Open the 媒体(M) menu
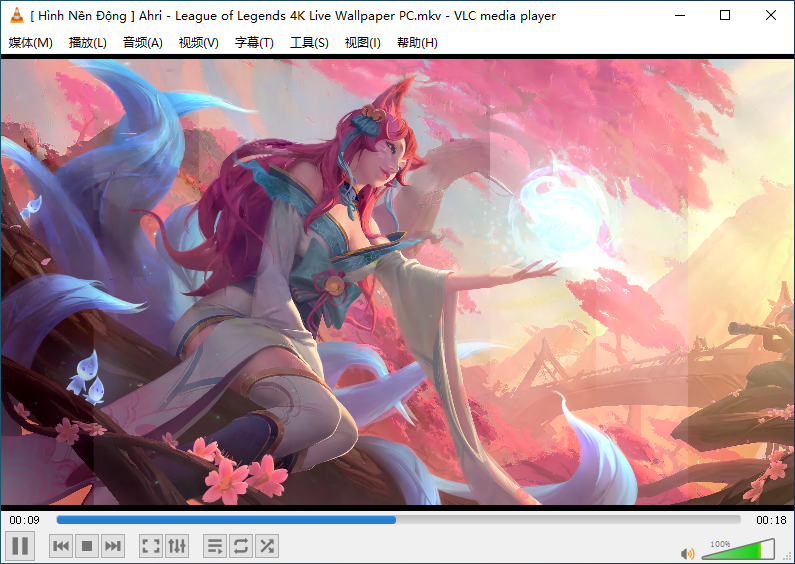 pos(30,43)
